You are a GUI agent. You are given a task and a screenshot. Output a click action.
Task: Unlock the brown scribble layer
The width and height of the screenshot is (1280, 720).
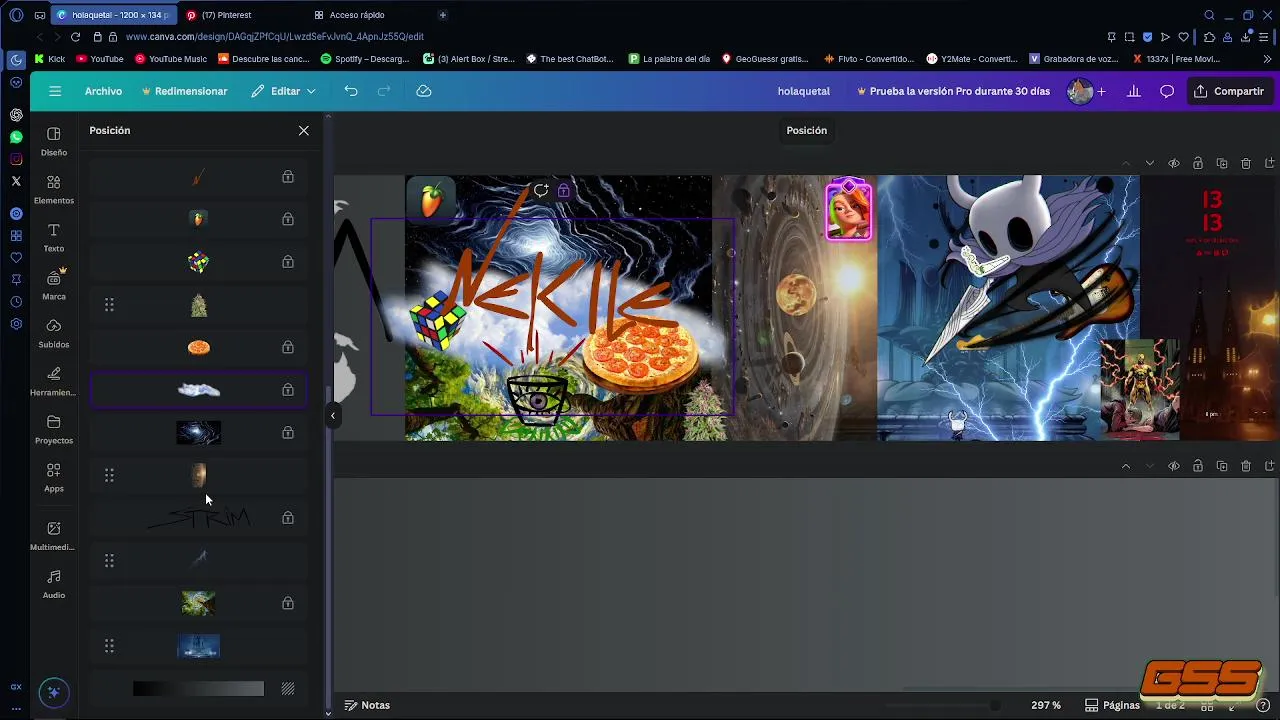(x=288, y=177)
